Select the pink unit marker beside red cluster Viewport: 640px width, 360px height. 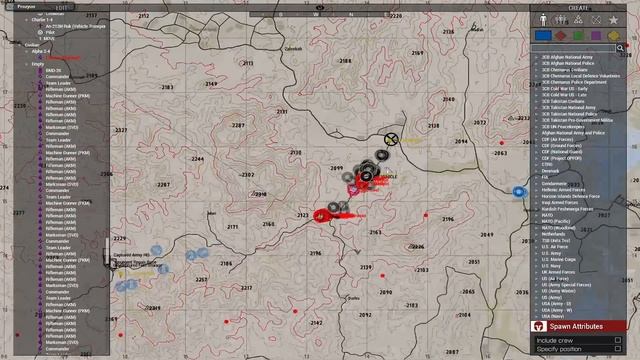(353, 190)
